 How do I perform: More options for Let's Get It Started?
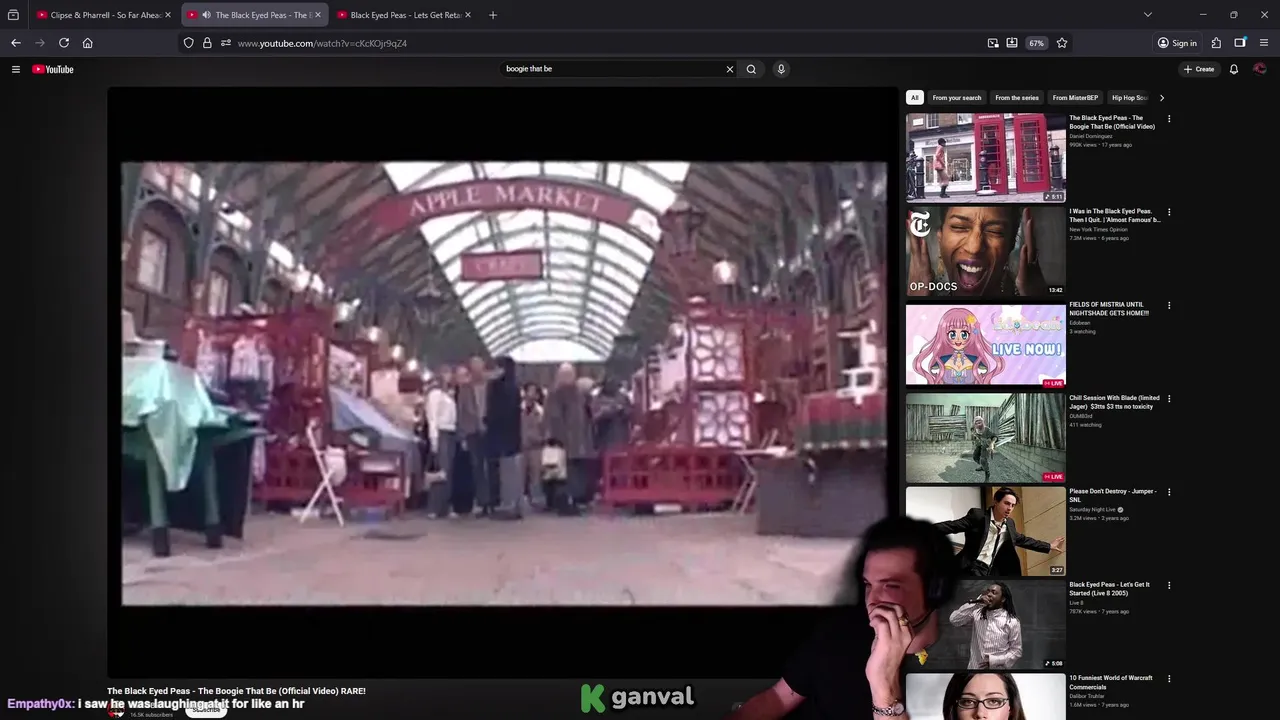tap(1169, 586)
